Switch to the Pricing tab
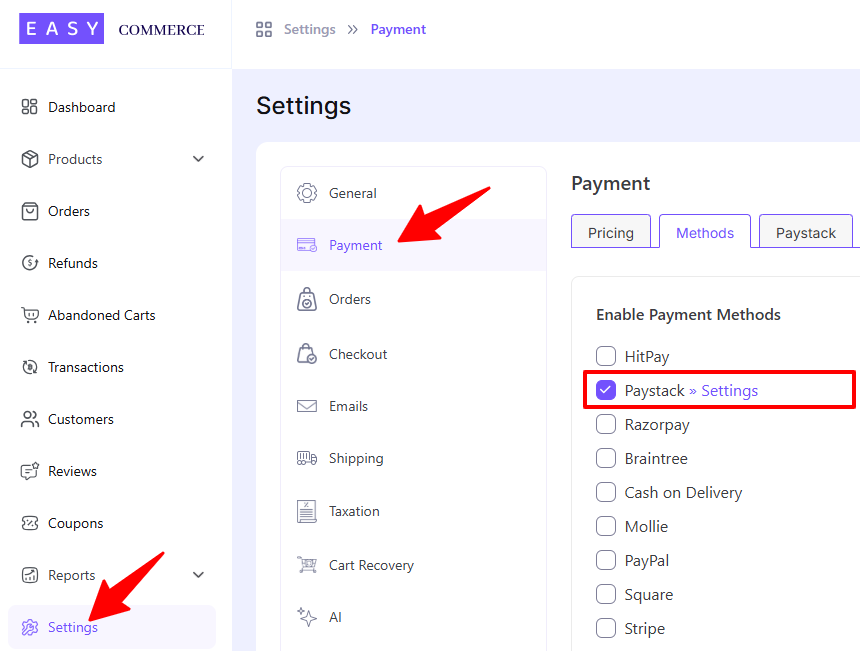The height and width of the screenshot is (651, 860). click(611, 233)
